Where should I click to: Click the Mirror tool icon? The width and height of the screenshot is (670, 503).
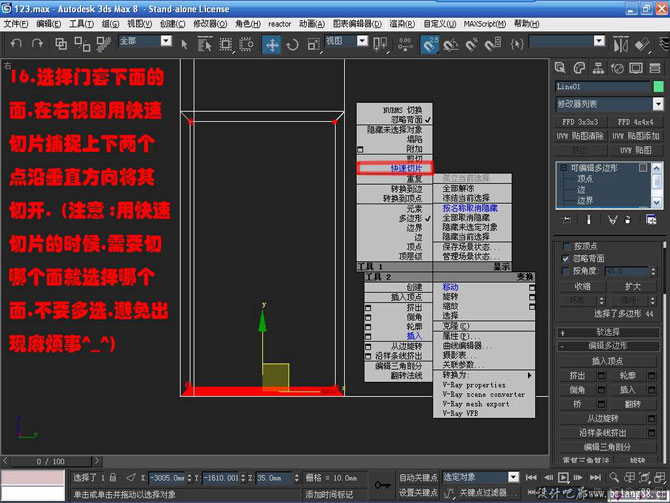[621, 44]
